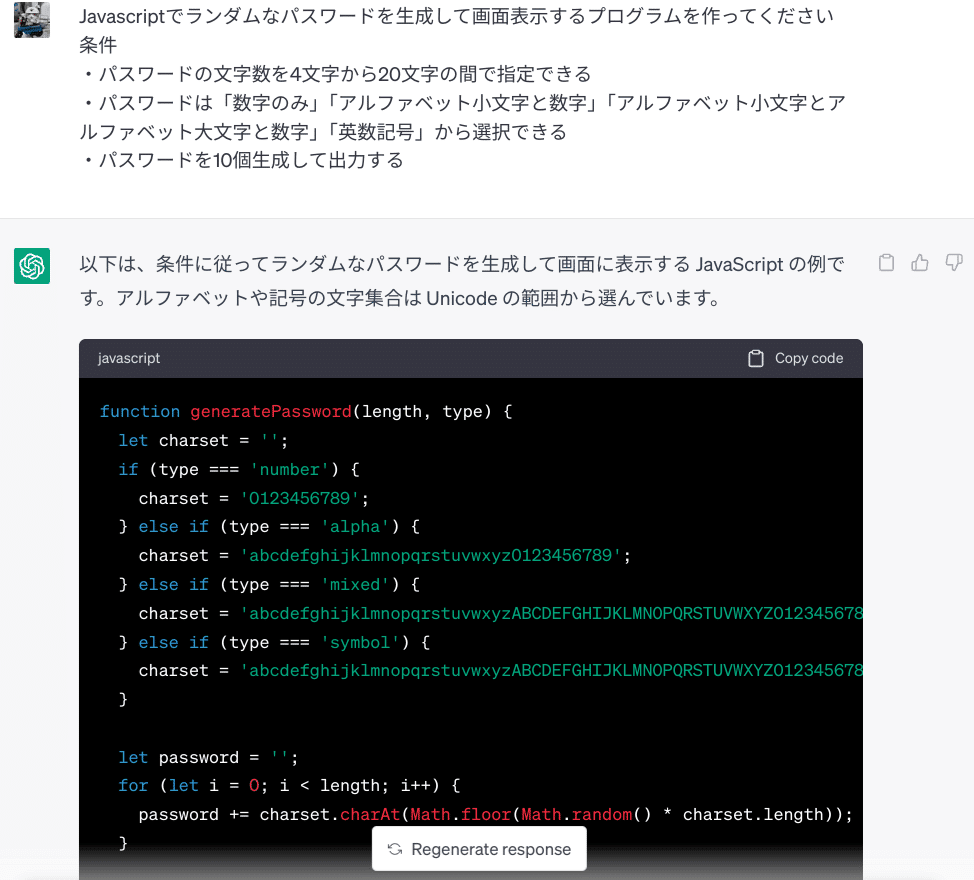Click Regenerate response button
Image resolution: width=974 pixels, height=880 pixels.
[x=479, y=849]
